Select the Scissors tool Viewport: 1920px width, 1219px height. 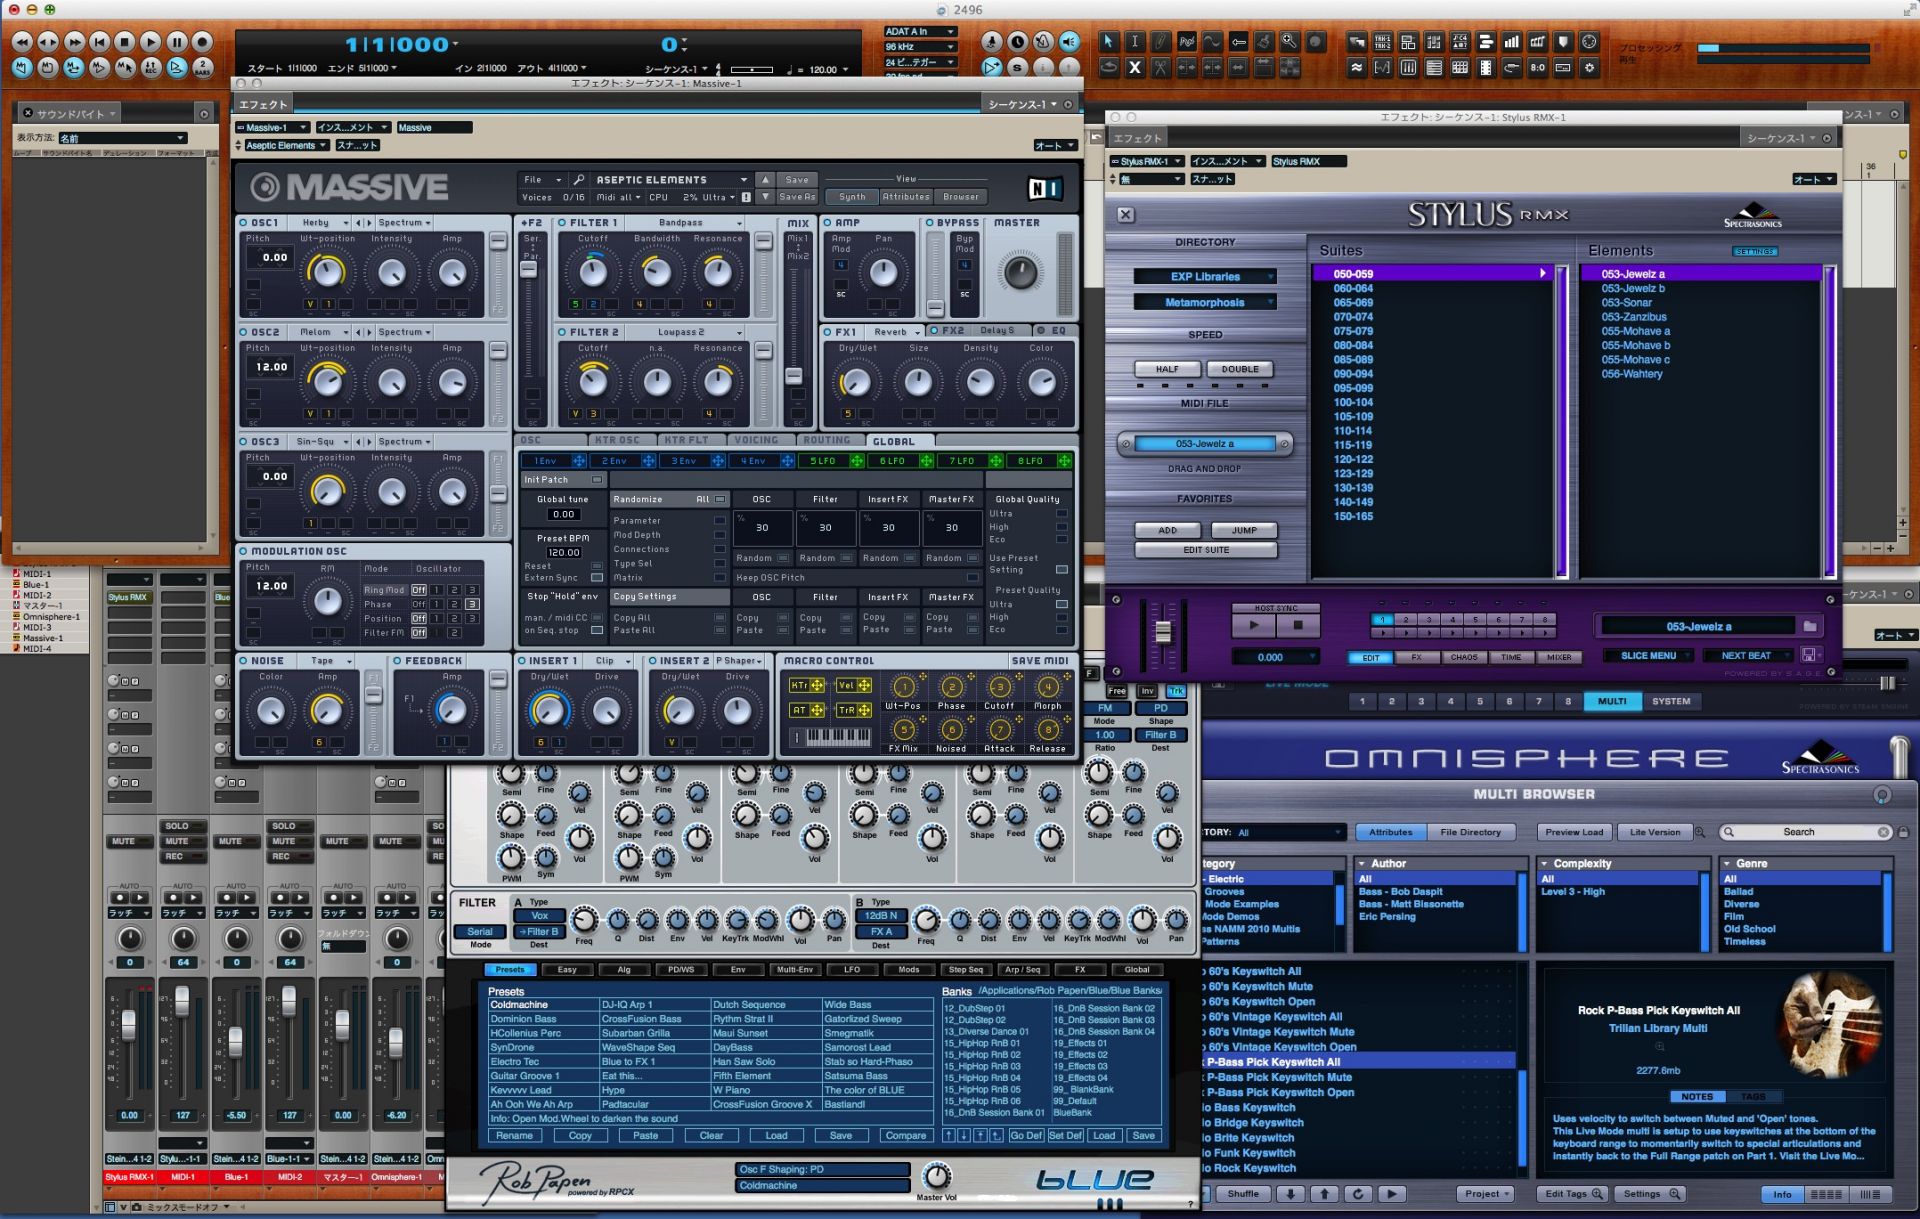[1160, 68]
